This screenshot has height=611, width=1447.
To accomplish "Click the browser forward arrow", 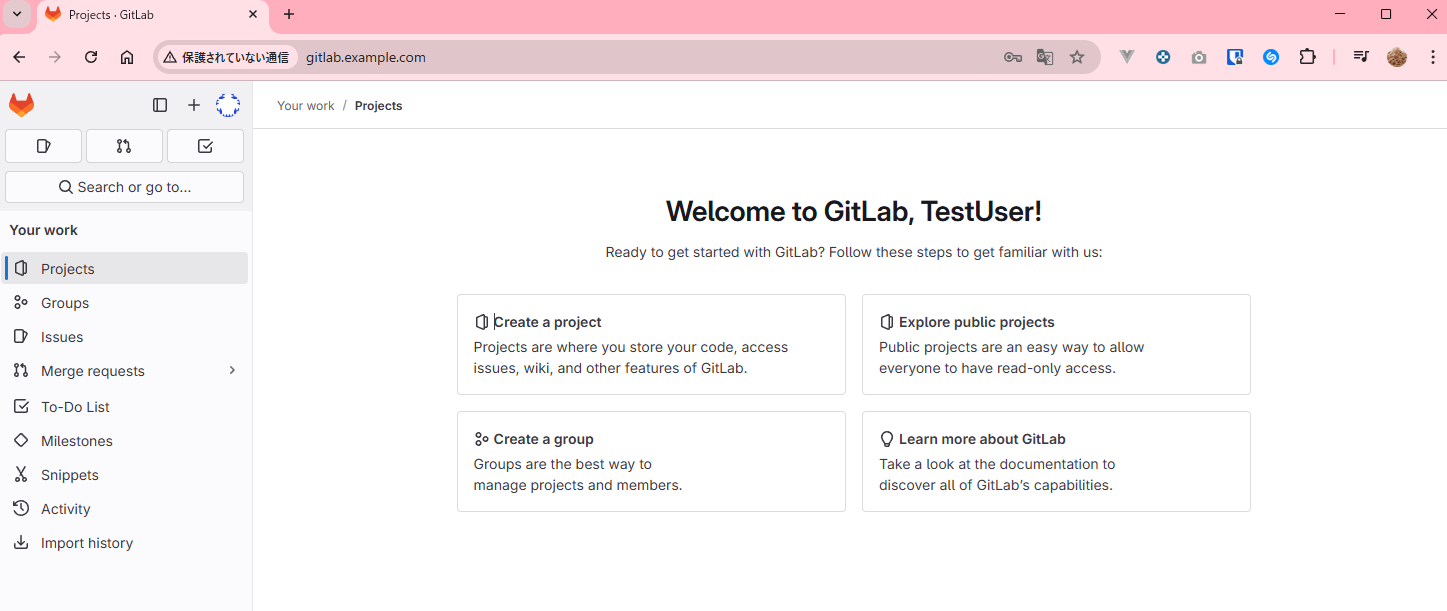I will (x=55, y=57).
